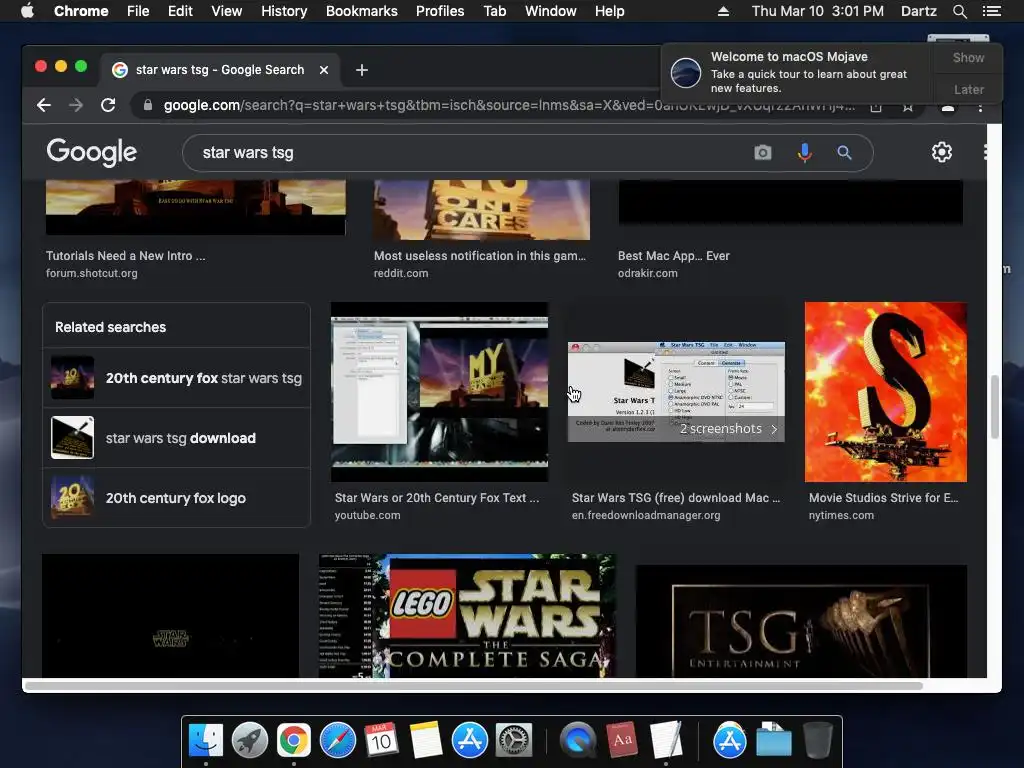
Task: Open Launchpad from the Dock
Action: (249, 740)
